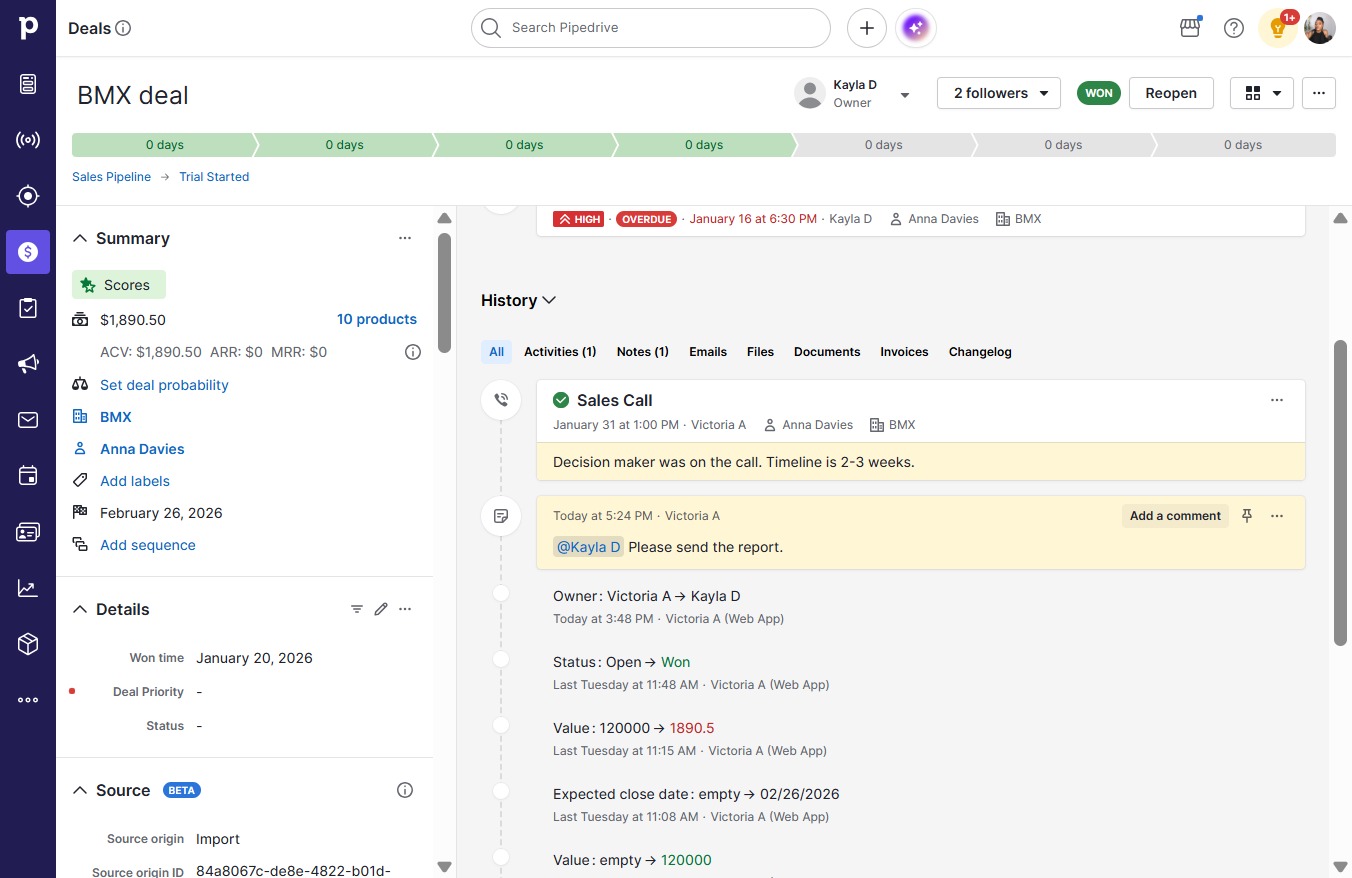Open the live pulse sidebar icon
Viewport: 1352px width, 878px height.
(28, 140)
